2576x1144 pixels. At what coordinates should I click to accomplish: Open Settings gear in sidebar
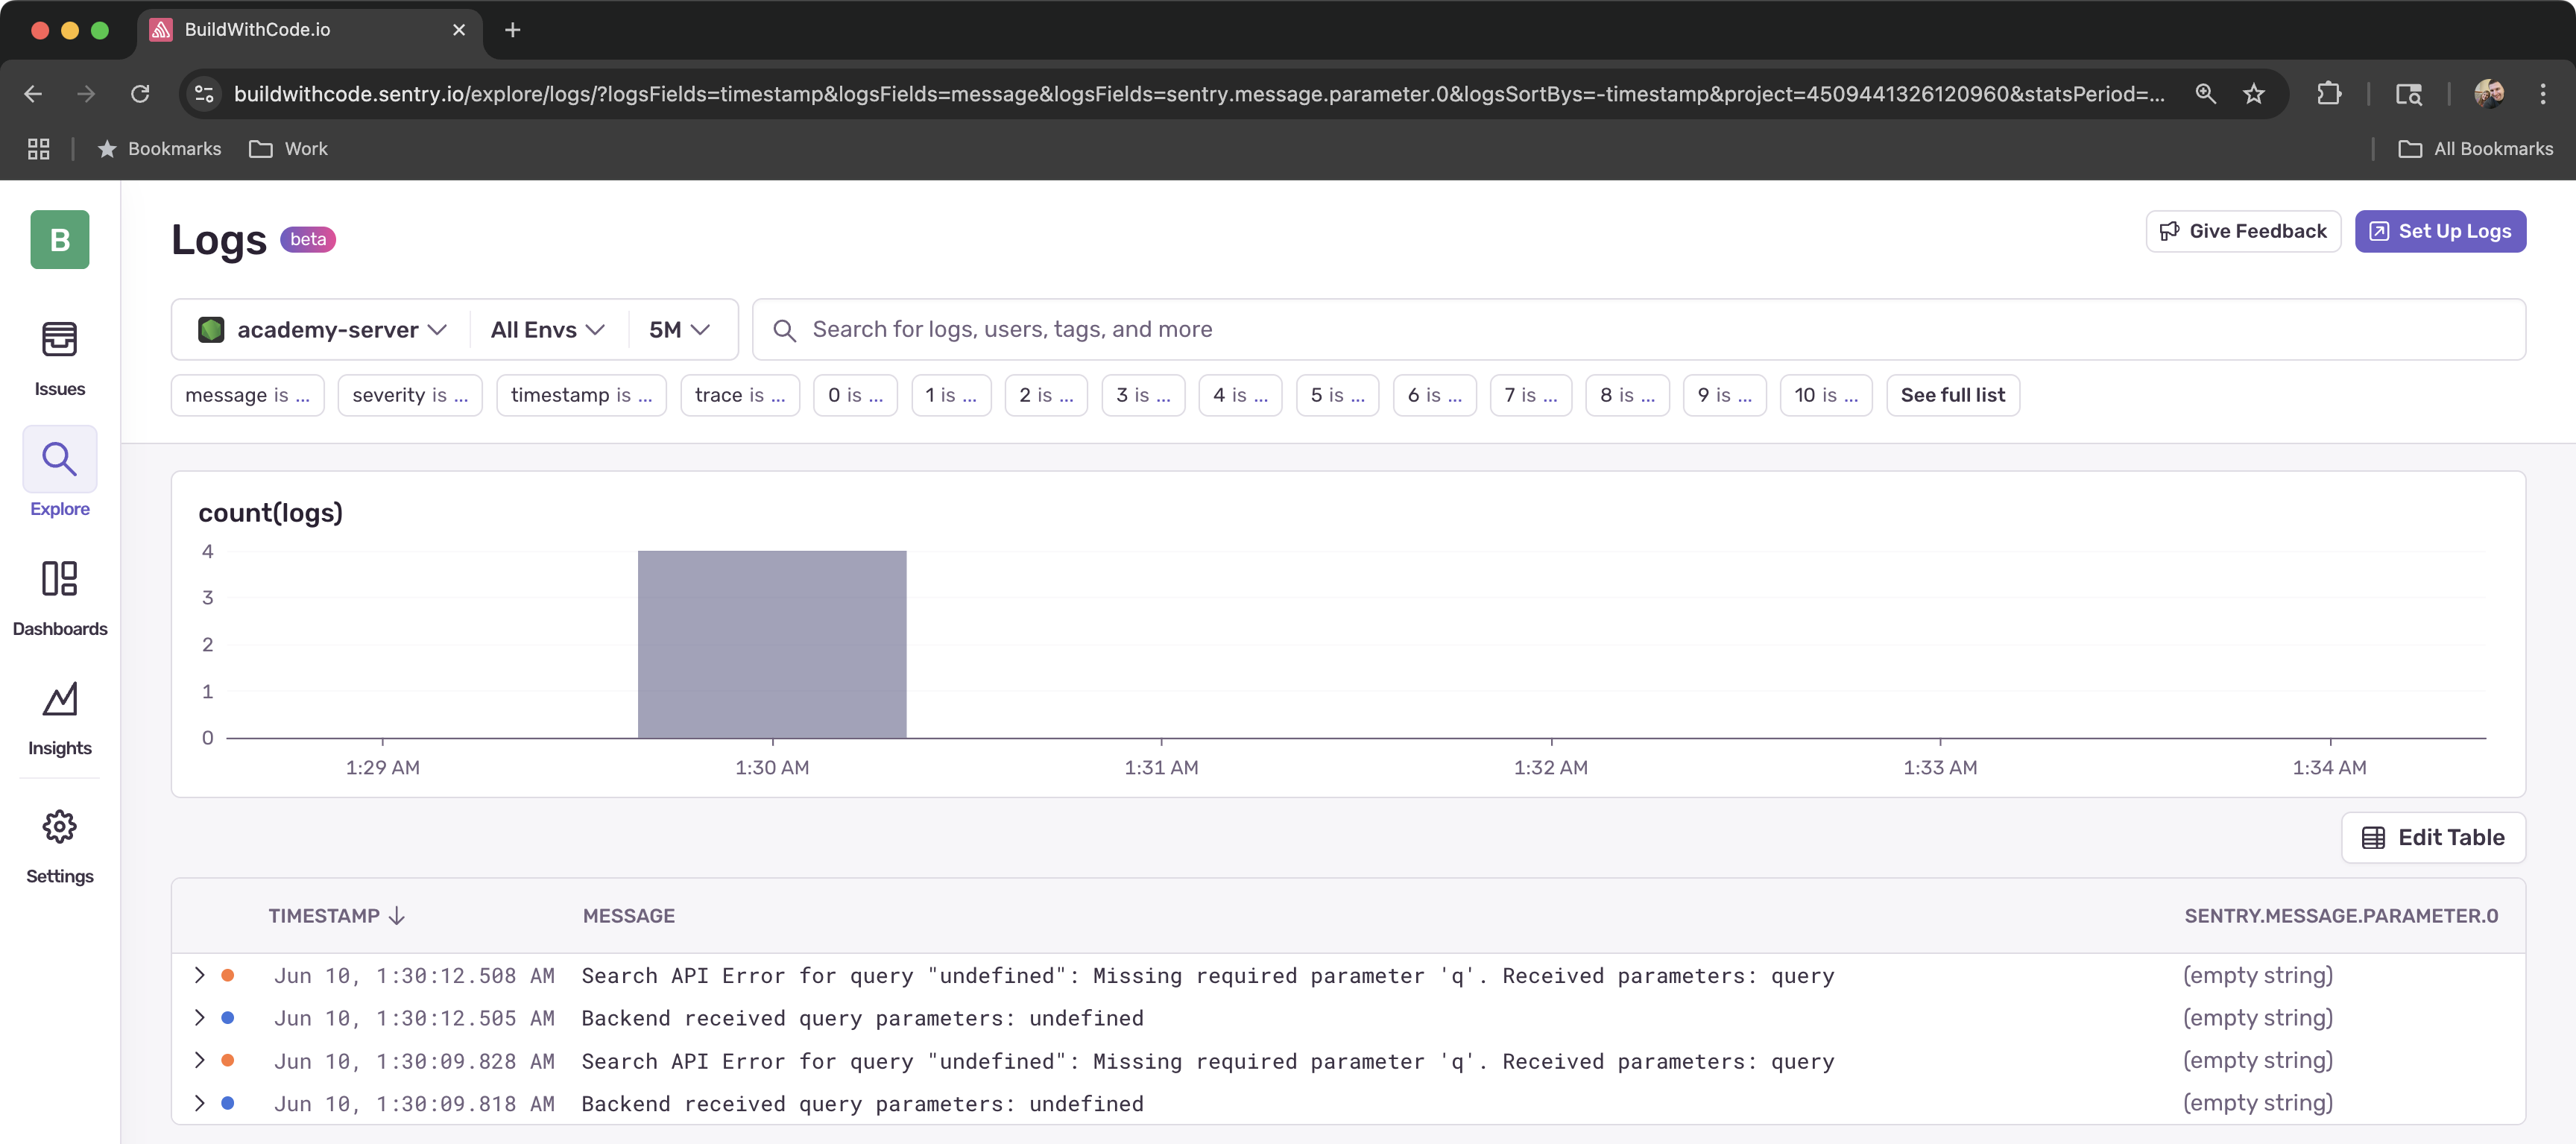point(59,846)
